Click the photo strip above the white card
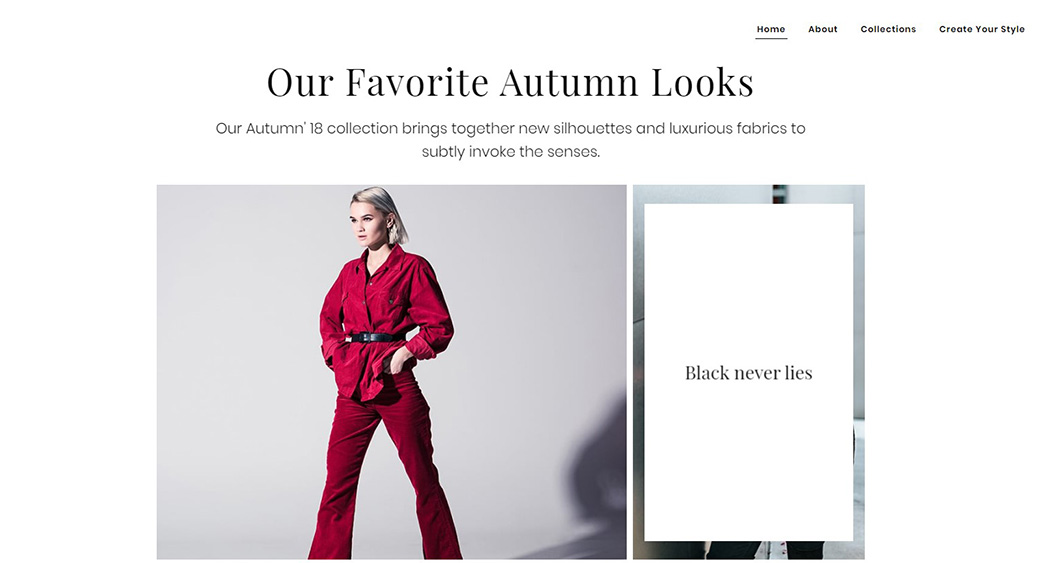1040x563 pixels. coord(748,194)
